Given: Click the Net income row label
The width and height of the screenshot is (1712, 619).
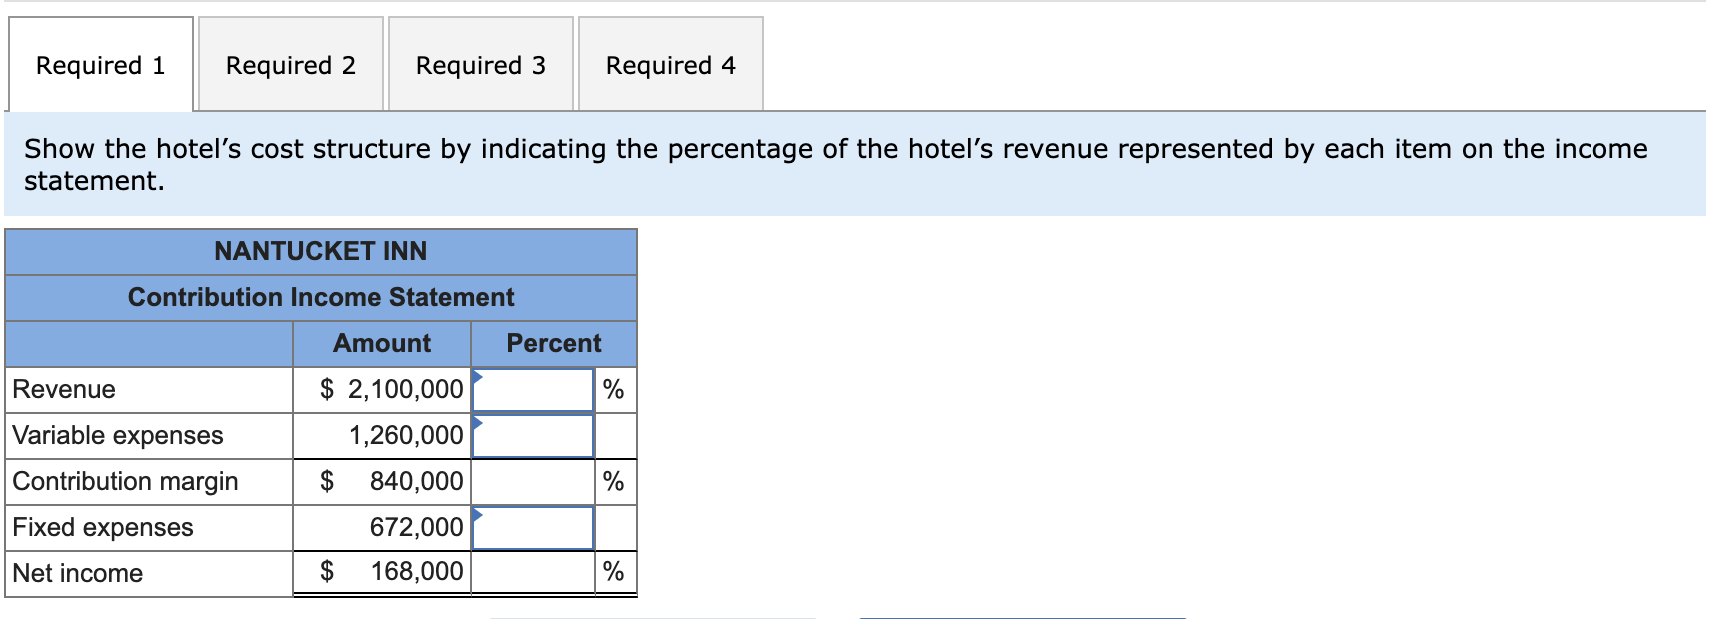Looking at the screenshot, I should pos(75,573).
